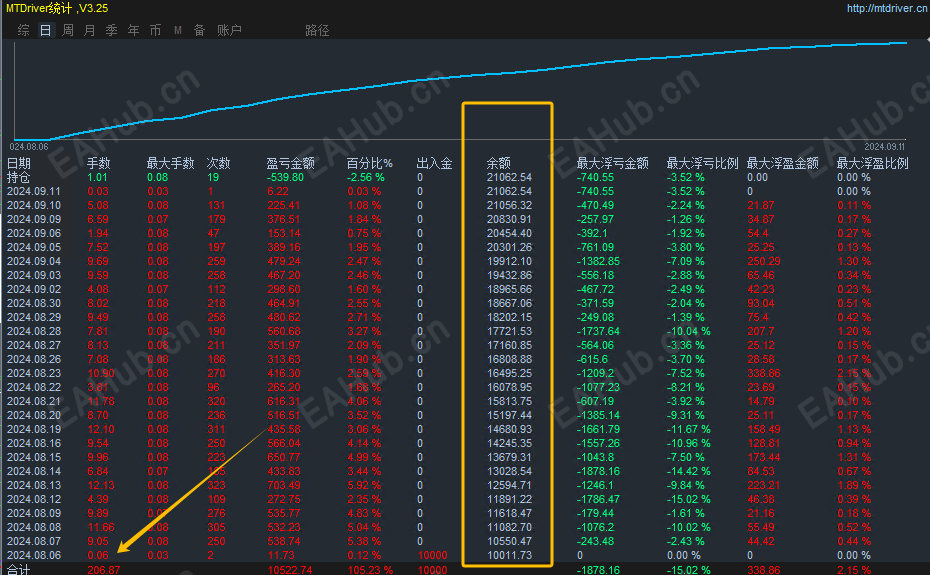Switch to the 季 quarterly tab
The width and height of the screenshot is (930, 575).
click(112, 30)
